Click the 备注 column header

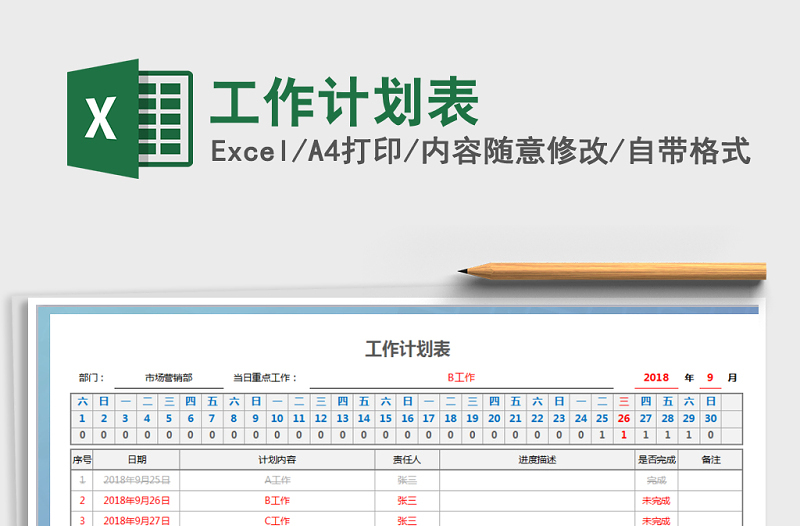[x=711, y=460]
